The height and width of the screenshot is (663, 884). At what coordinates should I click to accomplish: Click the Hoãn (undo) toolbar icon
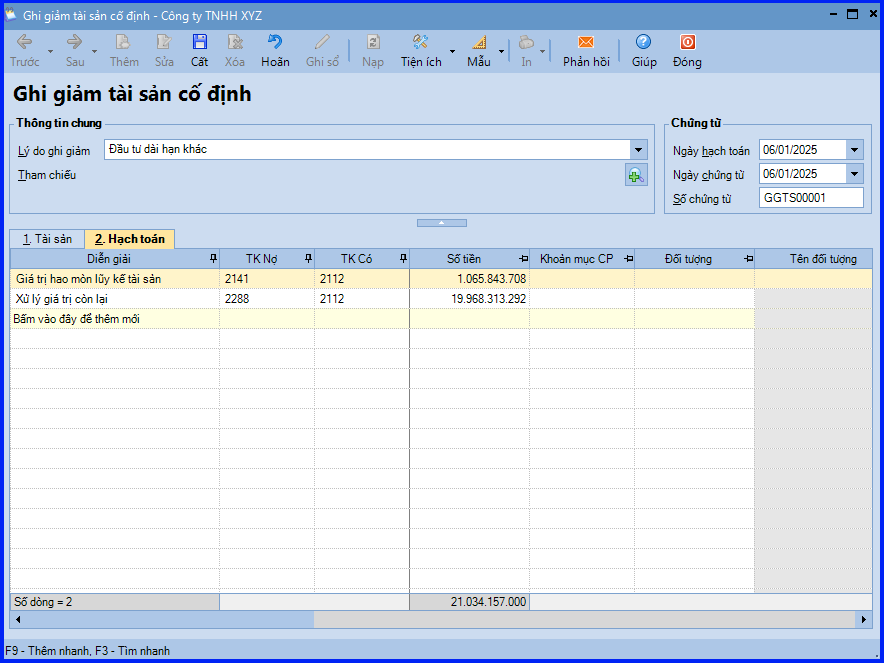click(x=275, y=43)
